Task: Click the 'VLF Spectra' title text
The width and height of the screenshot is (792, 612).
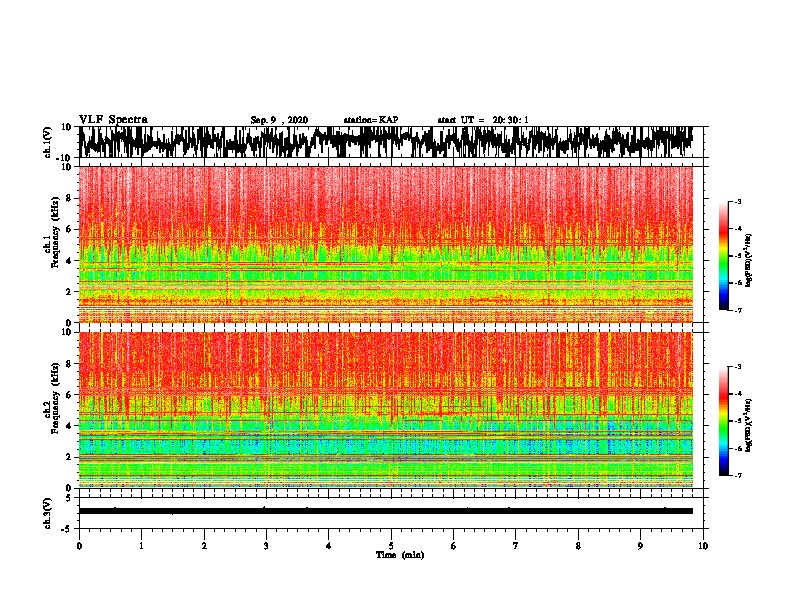Action: tap(113, 120)
